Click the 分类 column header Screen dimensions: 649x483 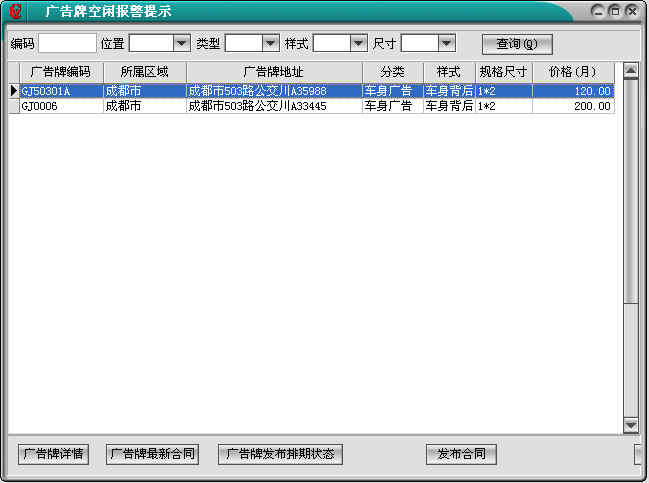click(x=392, y=72)
